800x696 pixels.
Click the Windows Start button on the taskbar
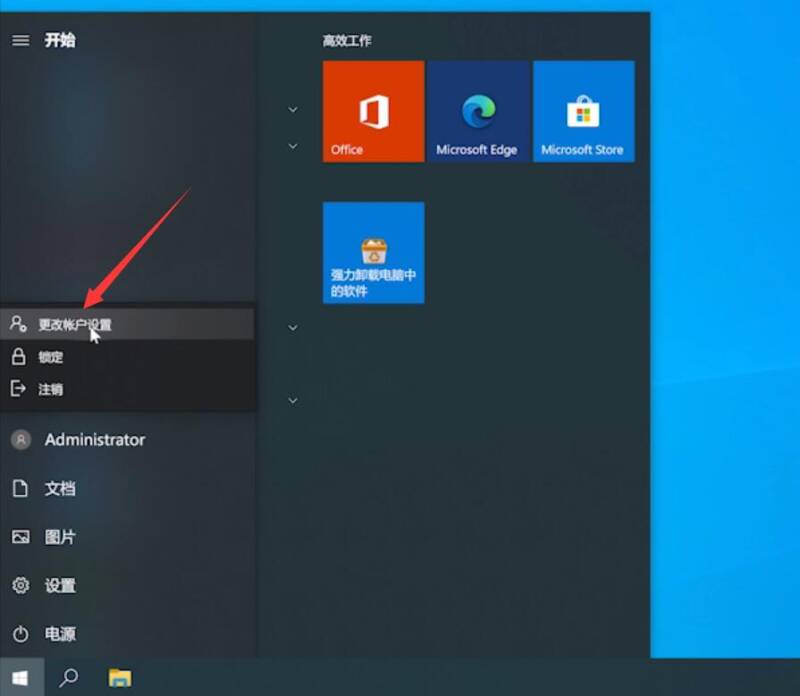click(x=22, y=678)
